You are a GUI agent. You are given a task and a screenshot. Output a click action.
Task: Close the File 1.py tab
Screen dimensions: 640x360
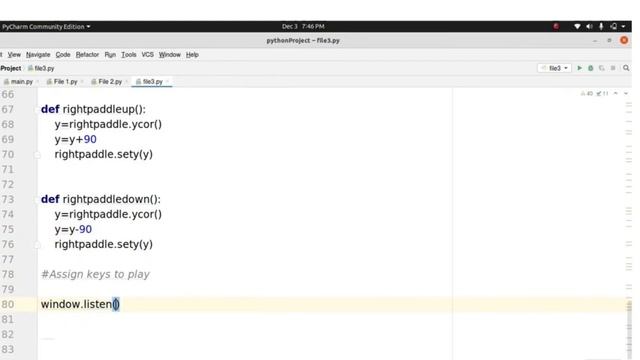click(82, 82)
